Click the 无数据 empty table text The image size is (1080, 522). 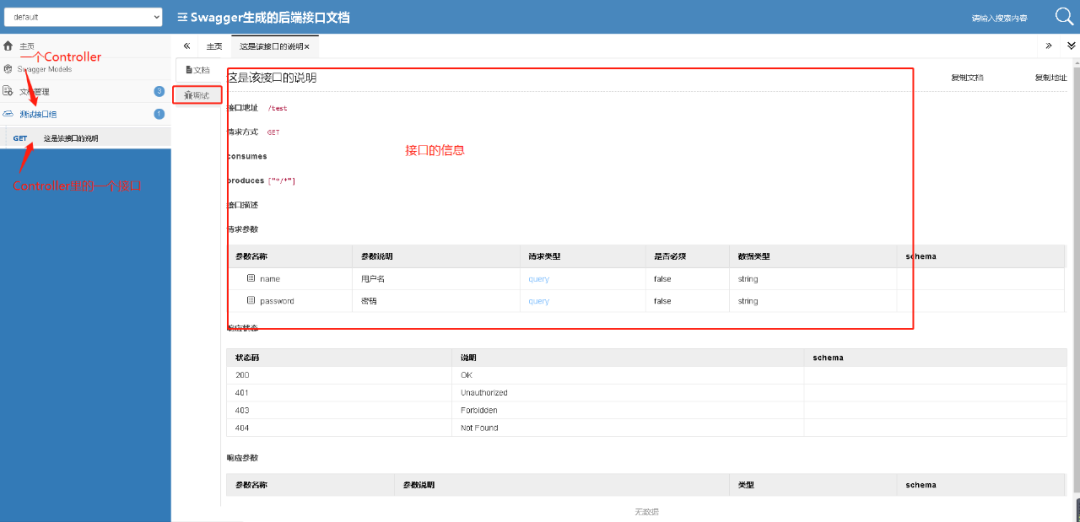(x=647, y=512)
